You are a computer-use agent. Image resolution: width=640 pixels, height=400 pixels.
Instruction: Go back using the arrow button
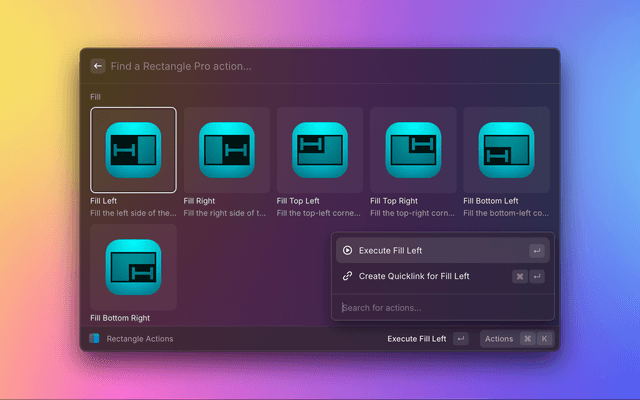click(98, 66)
